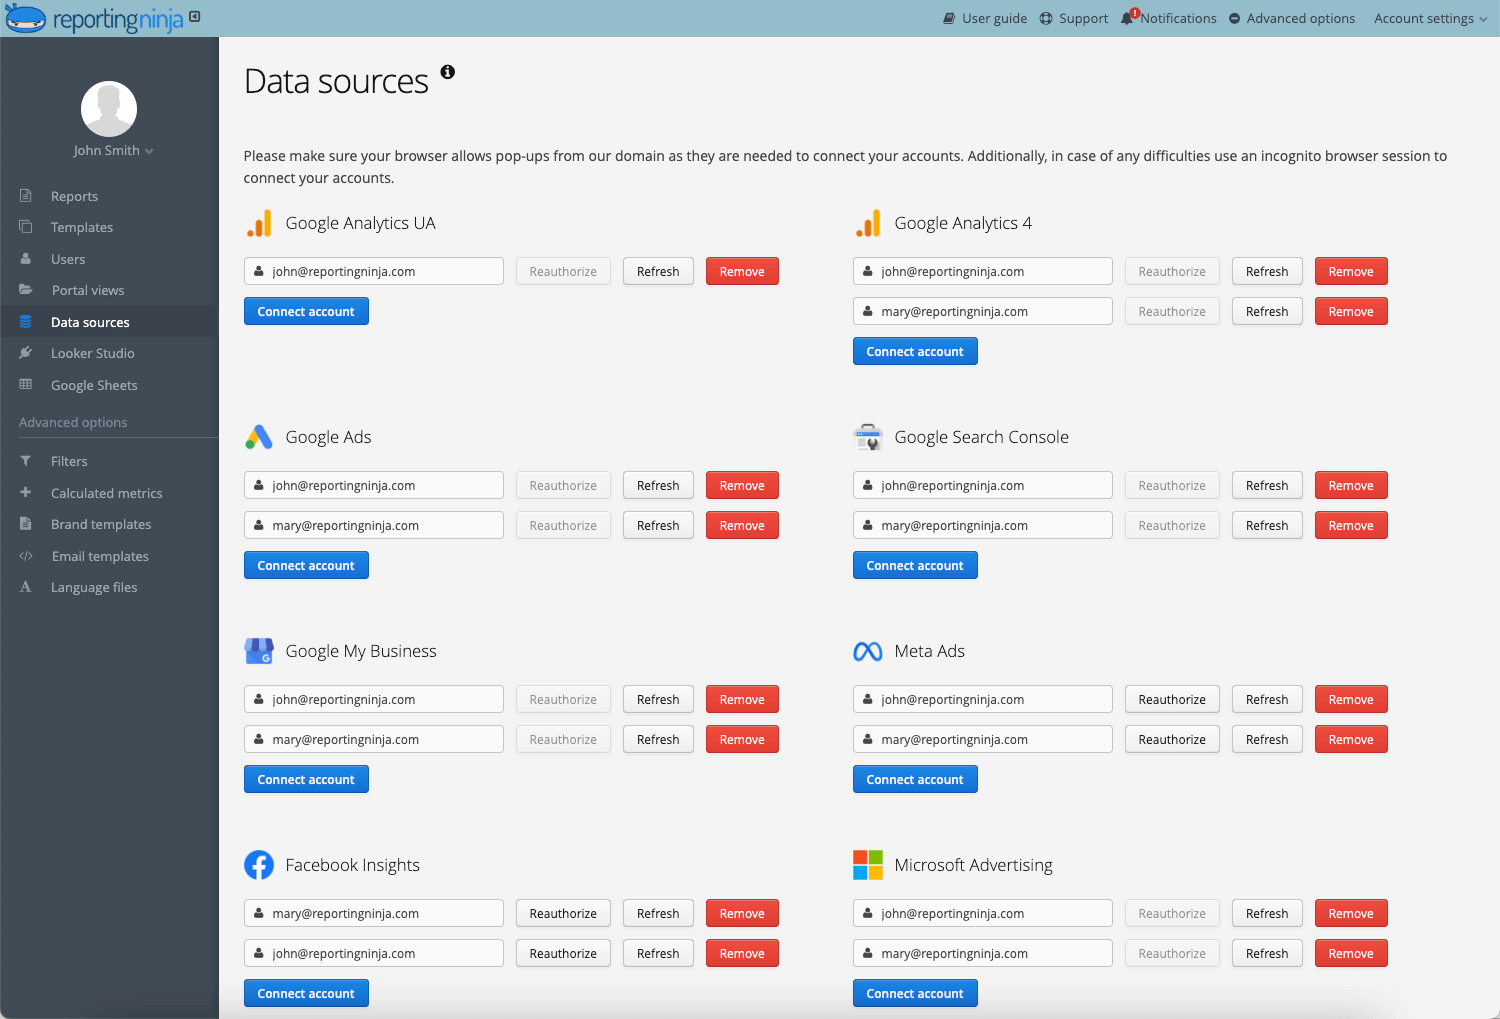The width and height of the screenshot is (1500, 1019).
Task: Toggle the sidebar collapse icon beside the logo
Action: click(195, 16)
